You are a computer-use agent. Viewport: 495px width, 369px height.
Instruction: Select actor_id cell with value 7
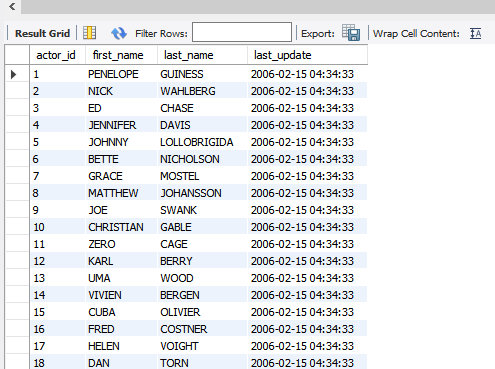coord(57,176)
